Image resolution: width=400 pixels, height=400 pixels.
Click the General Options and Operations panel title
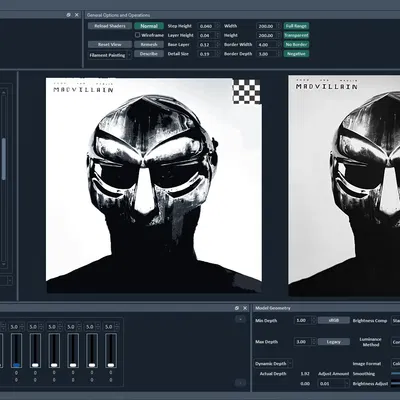click(118, 15)
